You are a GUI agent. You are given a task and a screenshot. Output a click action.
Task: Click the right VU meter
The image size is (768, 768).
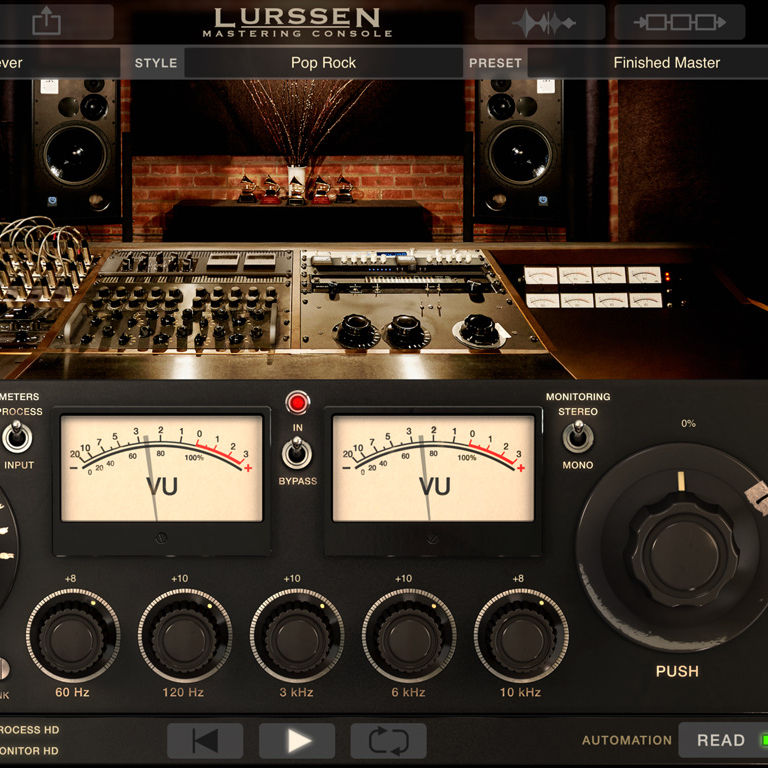coord(433,469)
